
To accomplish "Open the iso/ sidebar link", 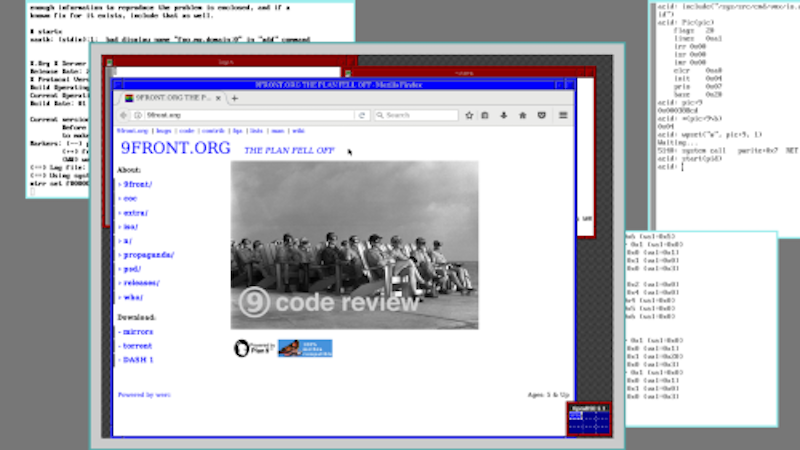I will (x=131, y=227).
